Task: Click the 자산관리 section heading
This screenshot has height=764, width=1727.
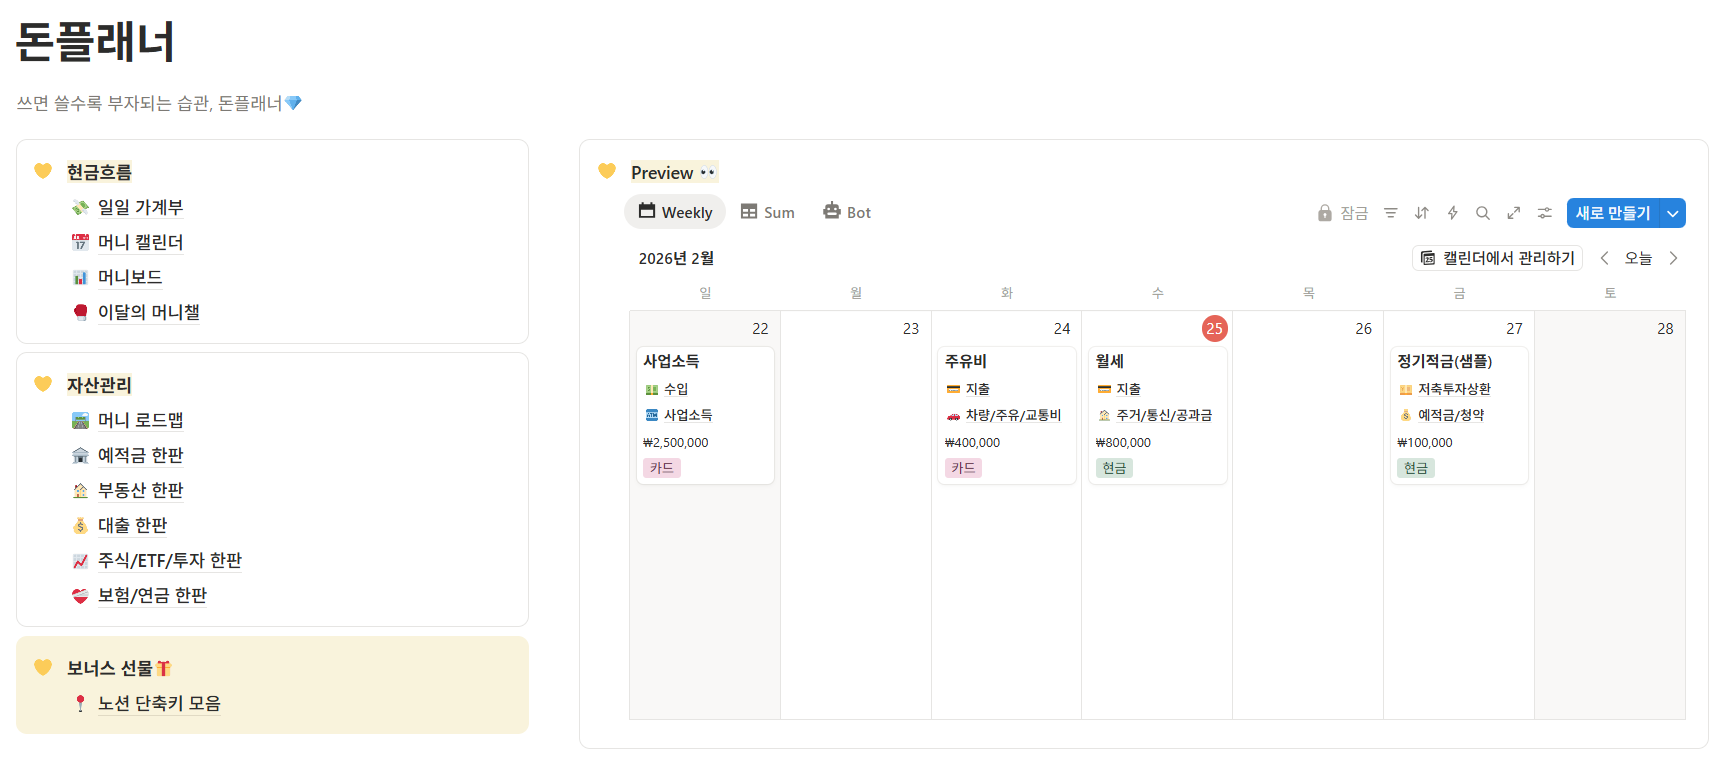Action: (x=99, y=385)
